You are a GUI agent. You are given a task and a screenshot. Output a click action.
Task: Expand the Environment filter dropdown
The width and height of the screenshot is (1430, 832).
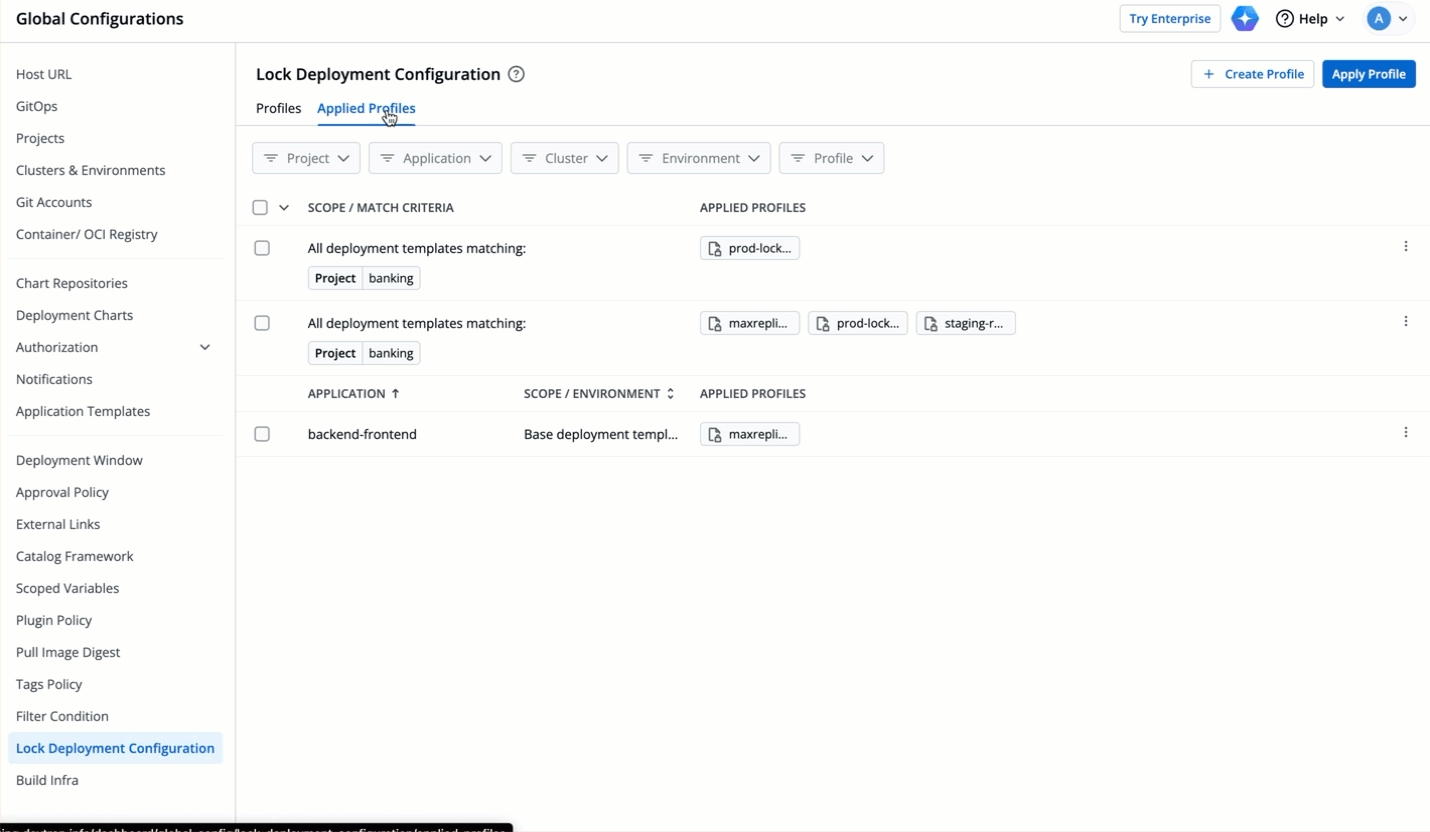[699, 158]
